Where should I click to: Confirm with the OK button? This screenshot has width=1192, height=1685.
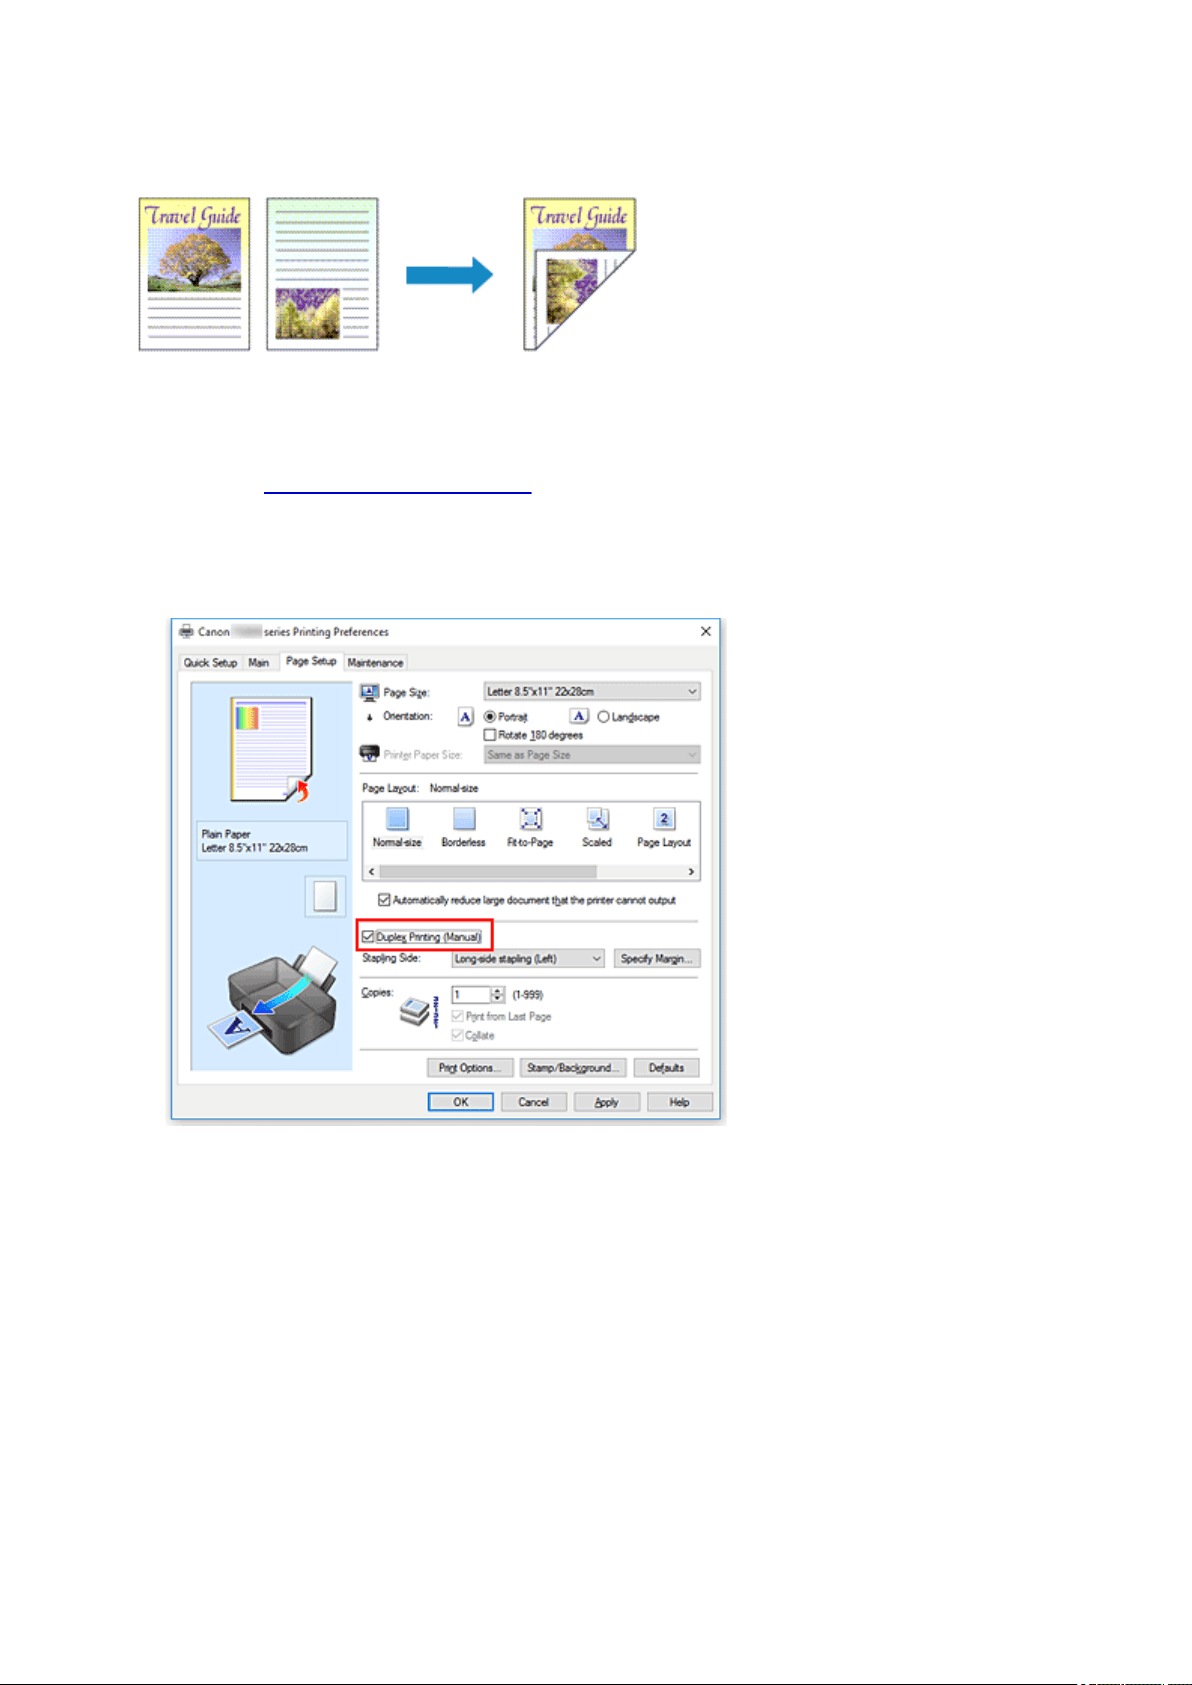point(461,1102)
